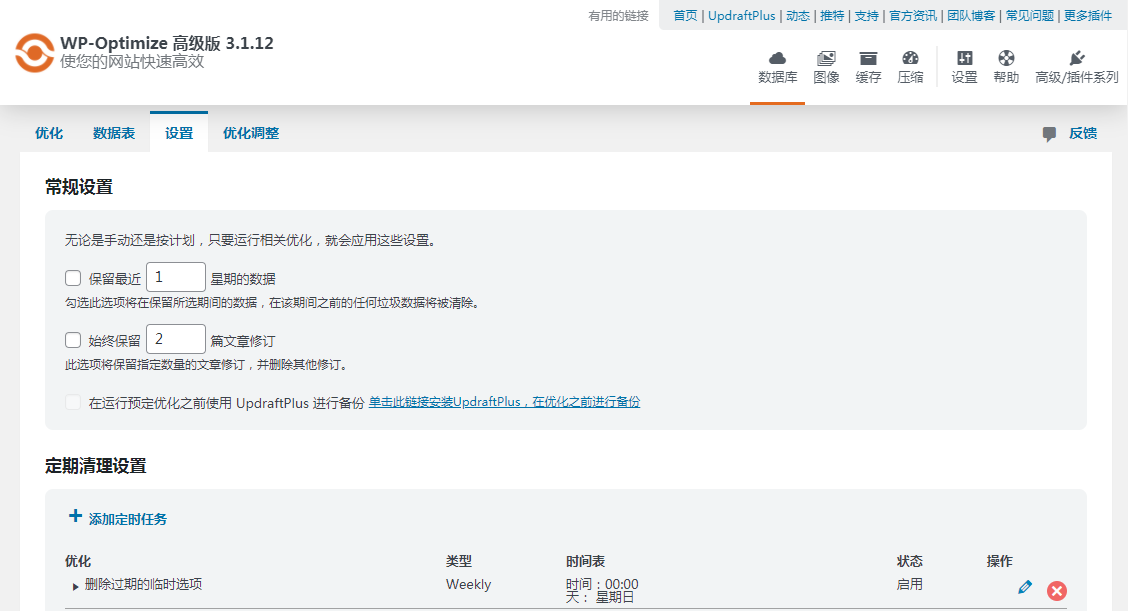Edit the scheduled task with pencil icon
The height and width of the screenshot is (611, 1128).
click(x=1024, y=589)
